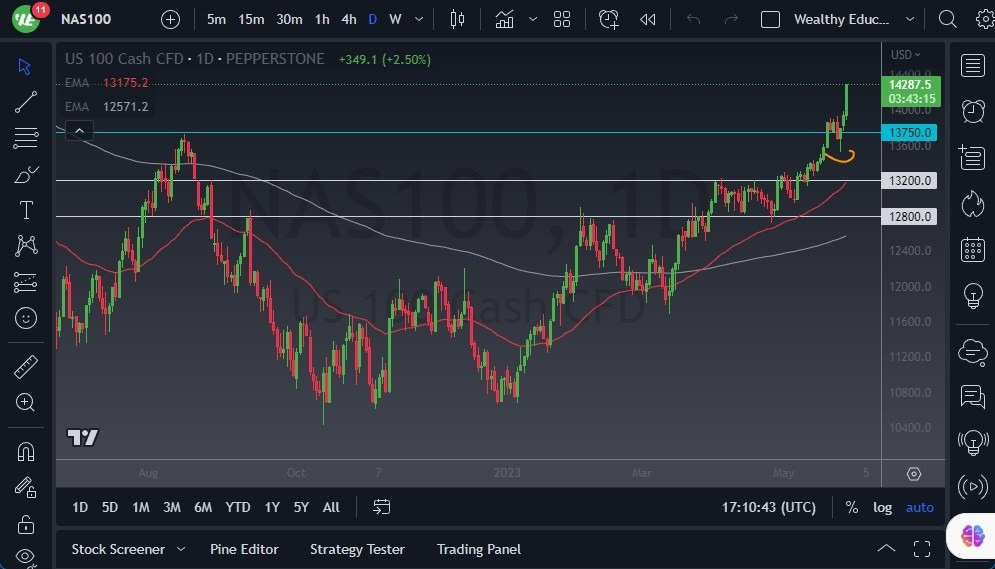
Task: Toggle the layout select square box
Action: tap(770, 20)
